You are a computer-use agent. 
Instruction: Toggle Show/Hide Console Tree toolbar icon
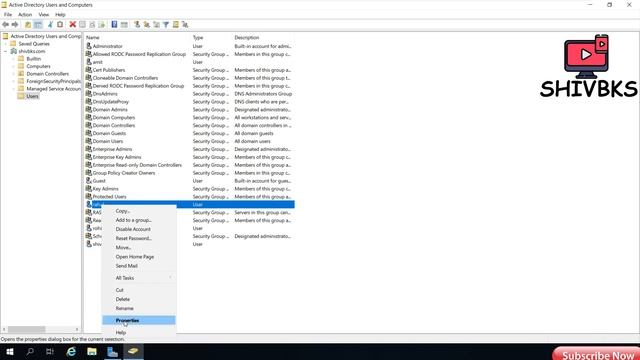pos(38,25)
